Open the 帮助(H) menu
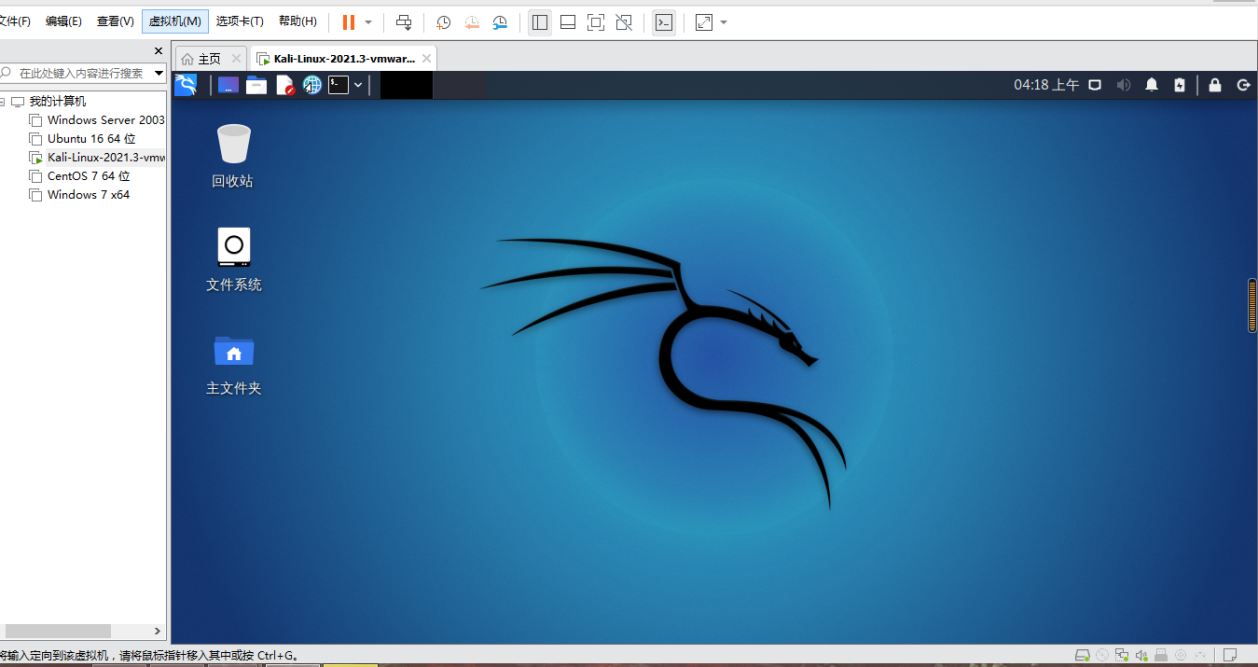 [297, 21]
